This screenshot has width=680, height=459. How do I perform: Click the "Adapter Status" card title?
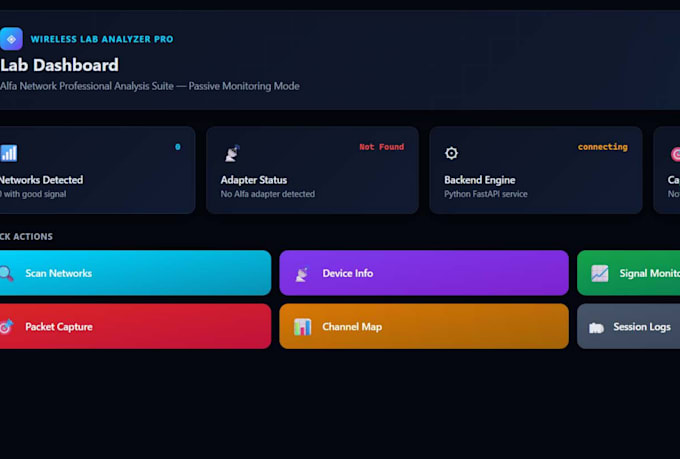[254, 180]
